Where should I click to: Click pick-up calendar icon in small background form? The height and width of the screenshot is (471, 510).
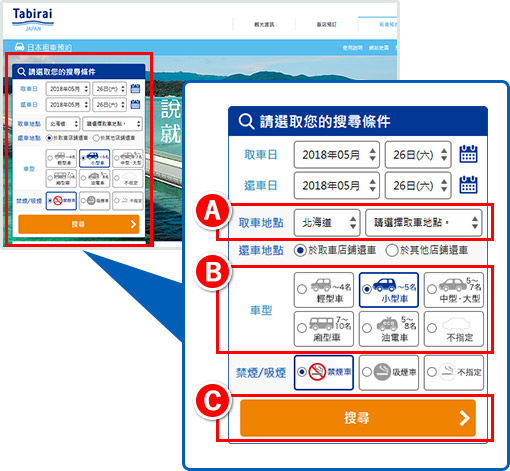(x=135, y=89)
